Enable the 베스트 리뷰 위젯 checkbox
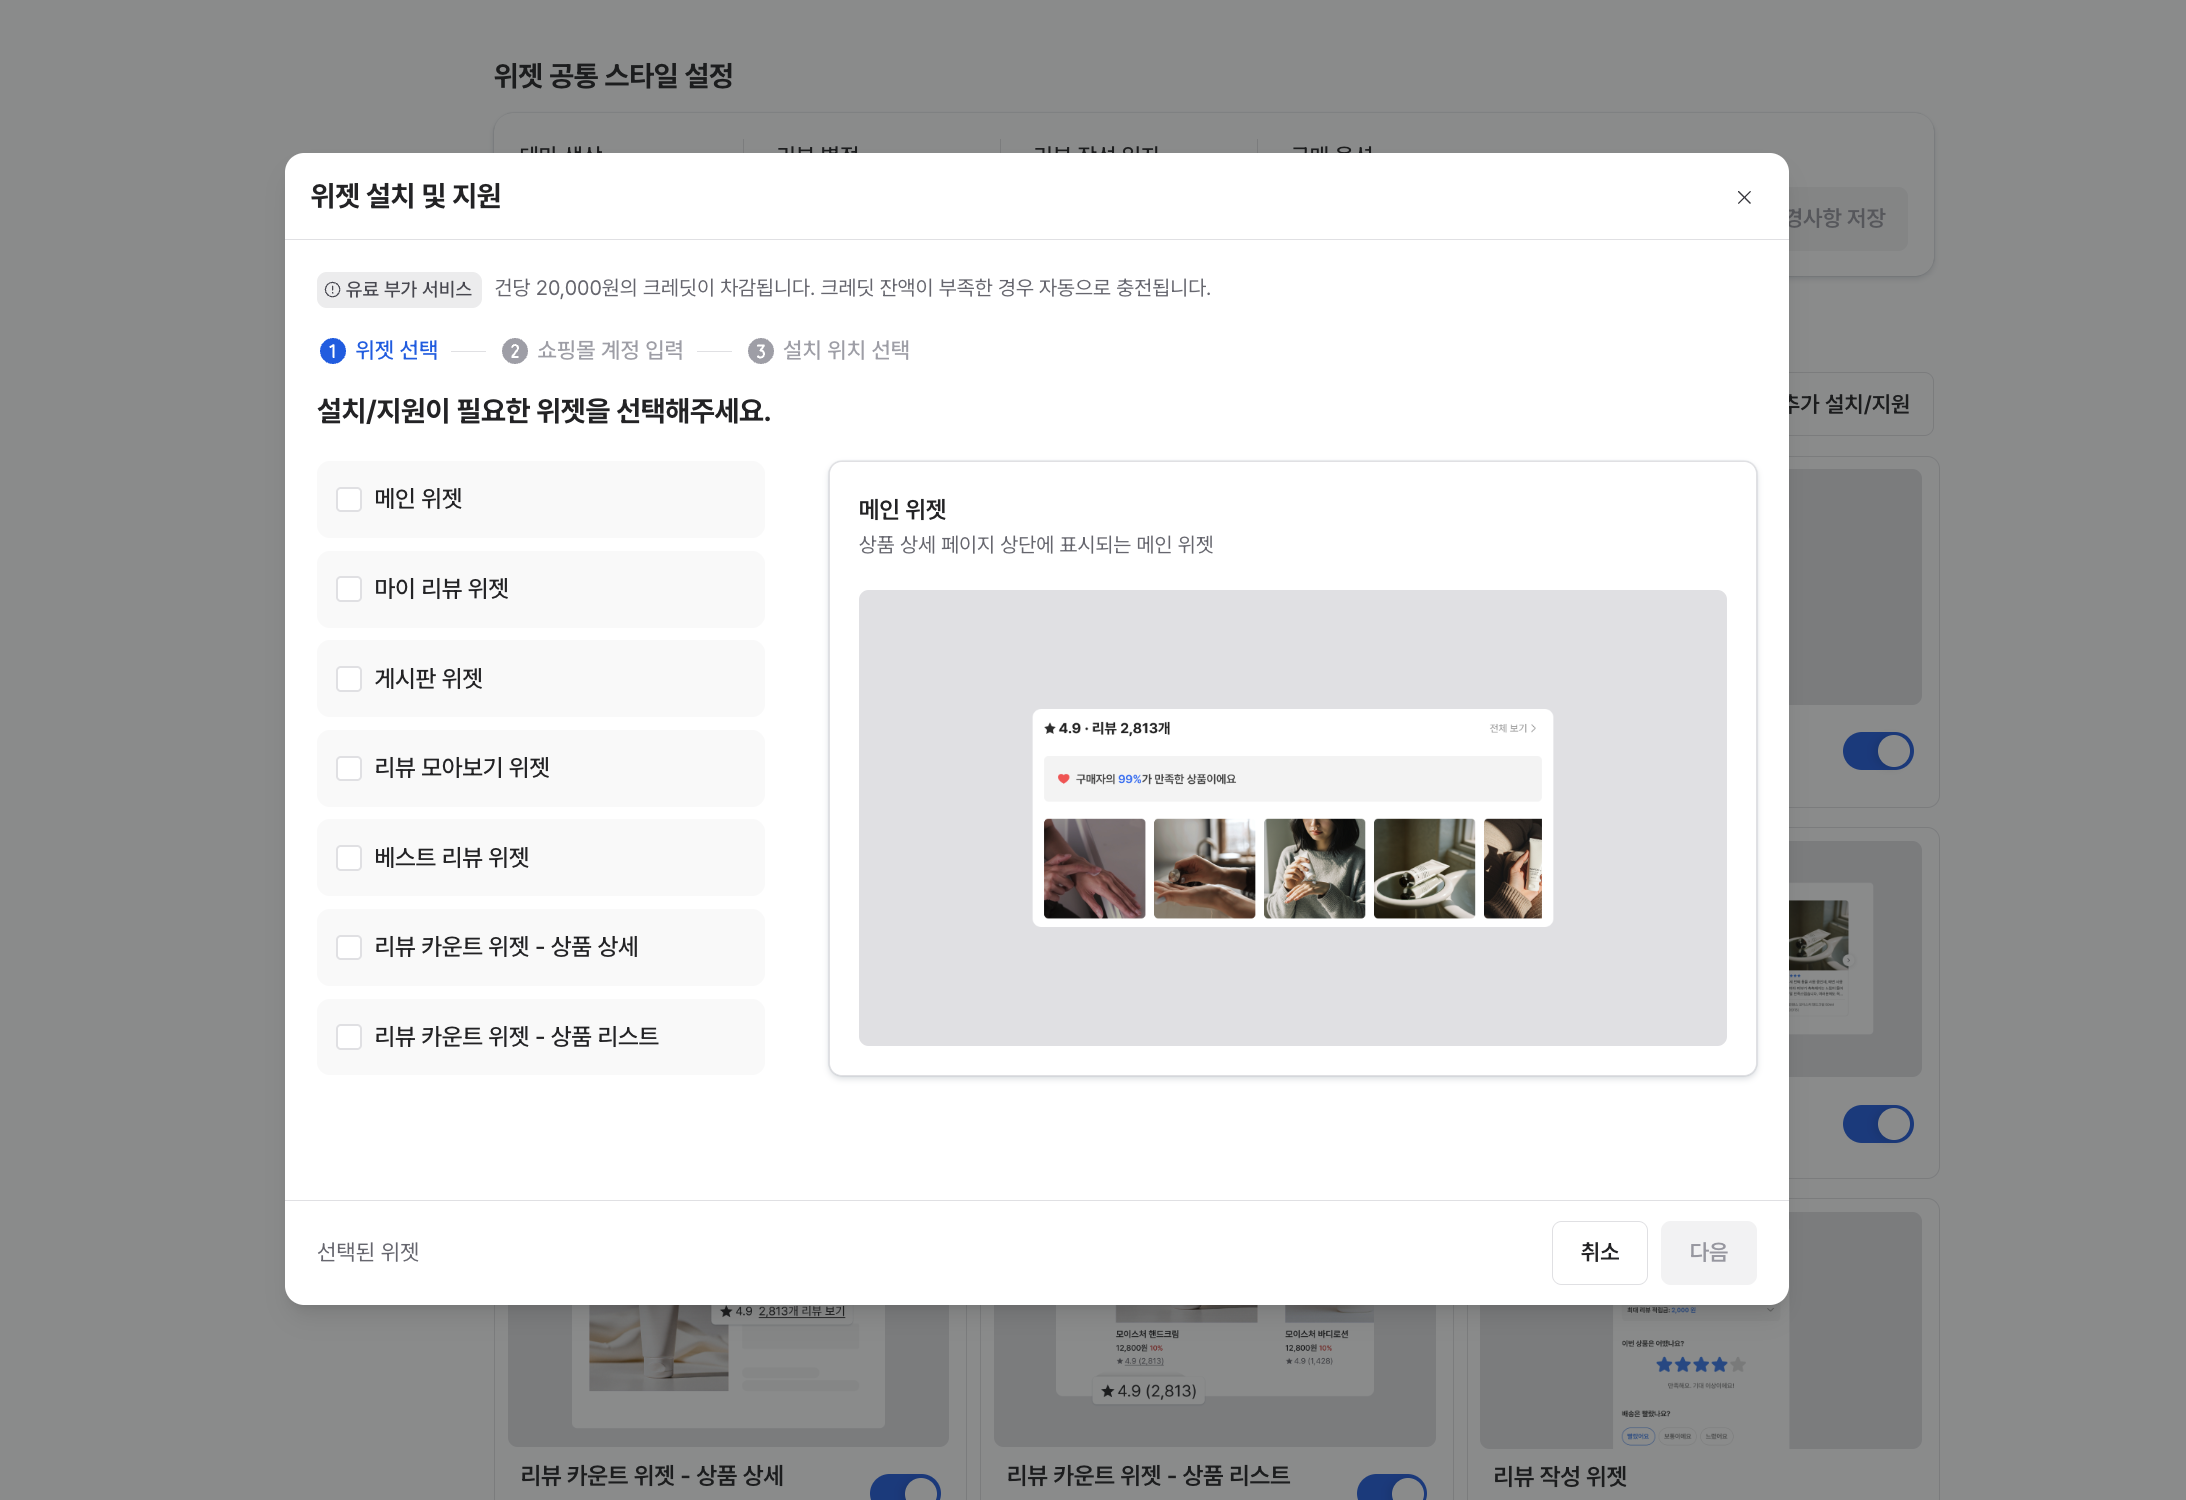This screenshot has width=2186, height=1500. [349, 858]
